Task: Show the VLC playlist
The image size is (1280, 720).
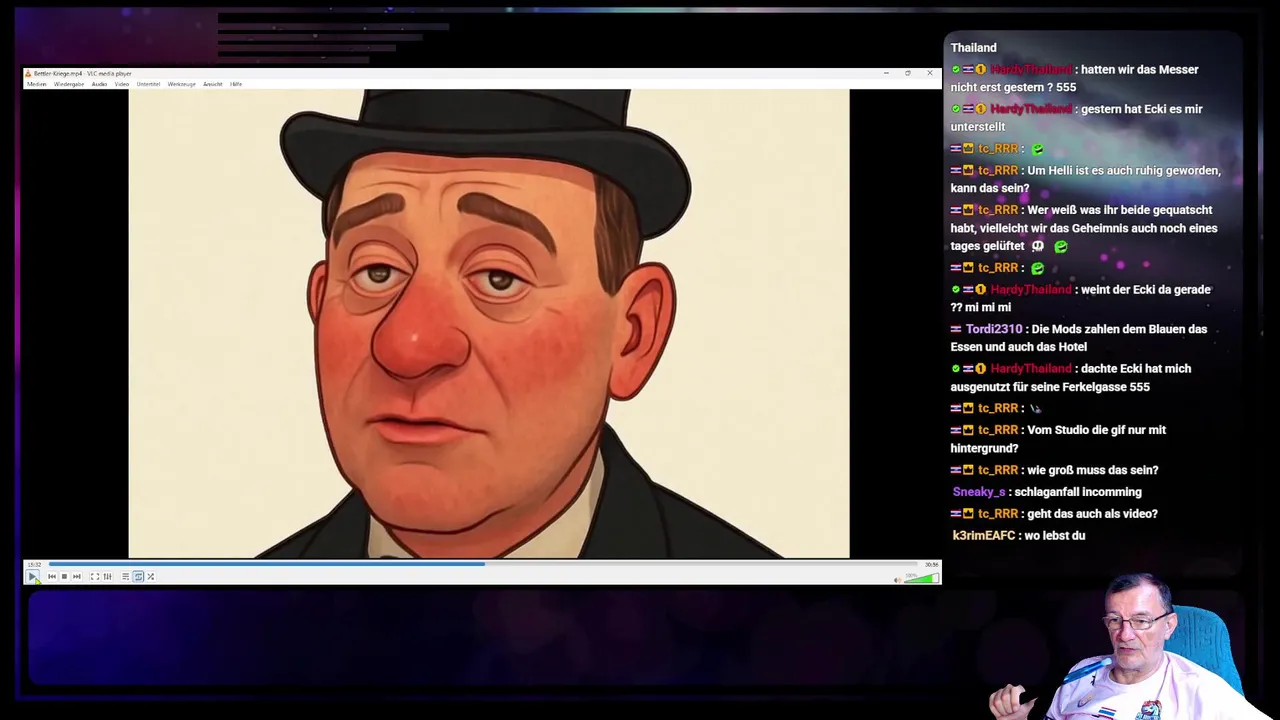Action: click(x=125, y=576)
